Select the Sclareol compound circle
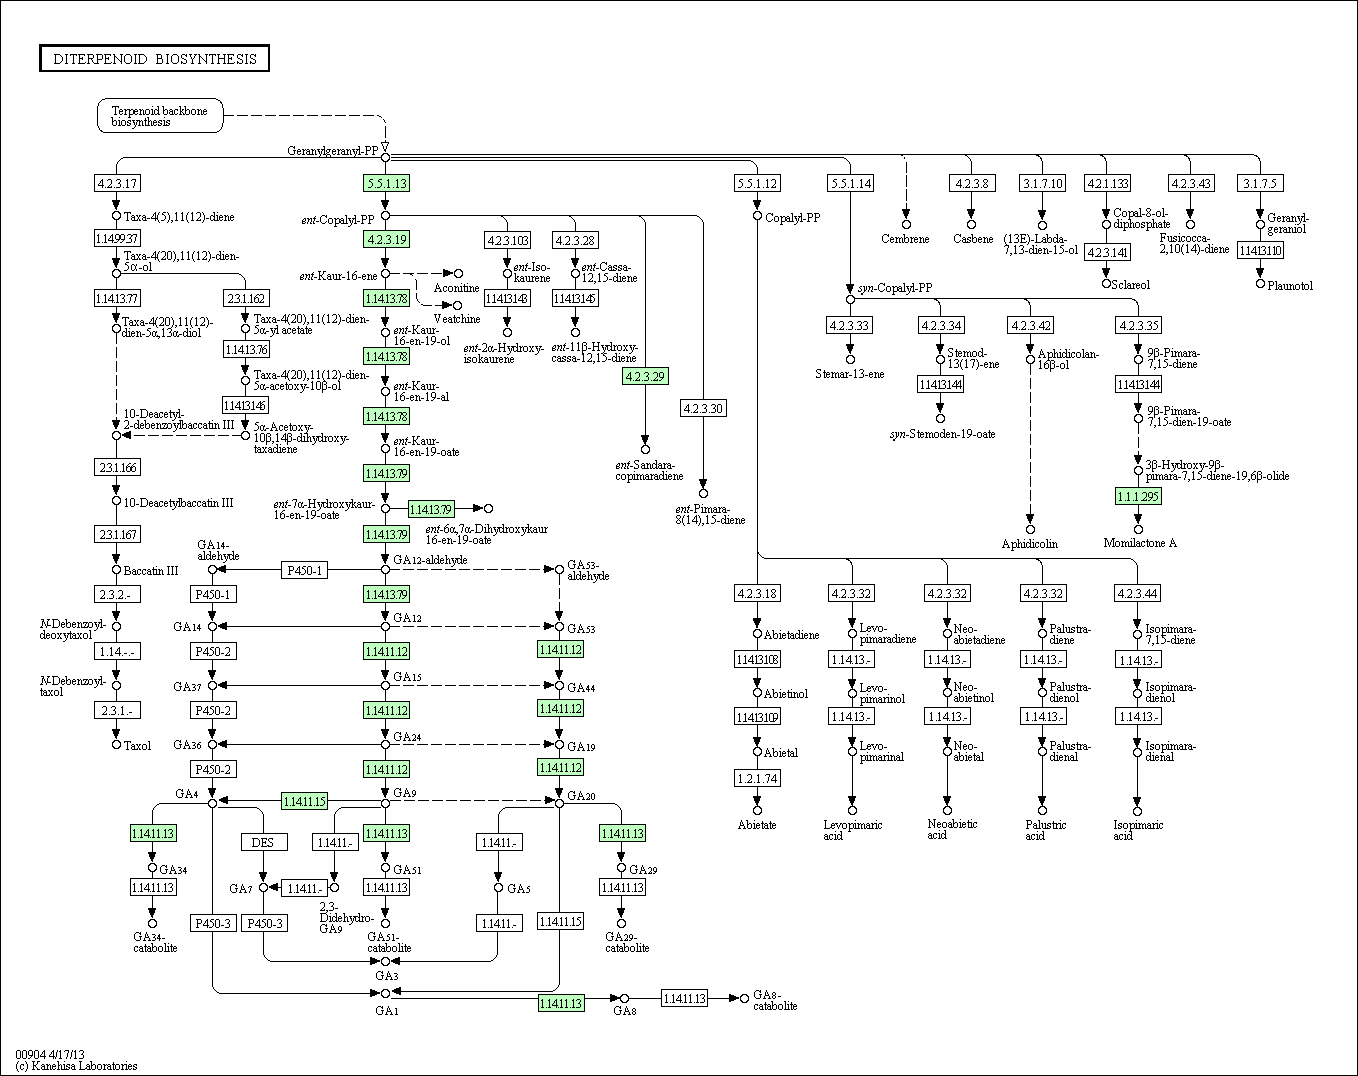 [1106, 283]
